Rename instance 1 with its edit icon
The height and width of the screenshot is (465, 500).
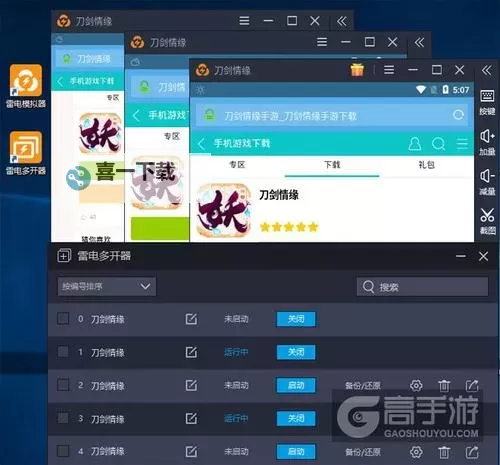(x=191, y=352)
